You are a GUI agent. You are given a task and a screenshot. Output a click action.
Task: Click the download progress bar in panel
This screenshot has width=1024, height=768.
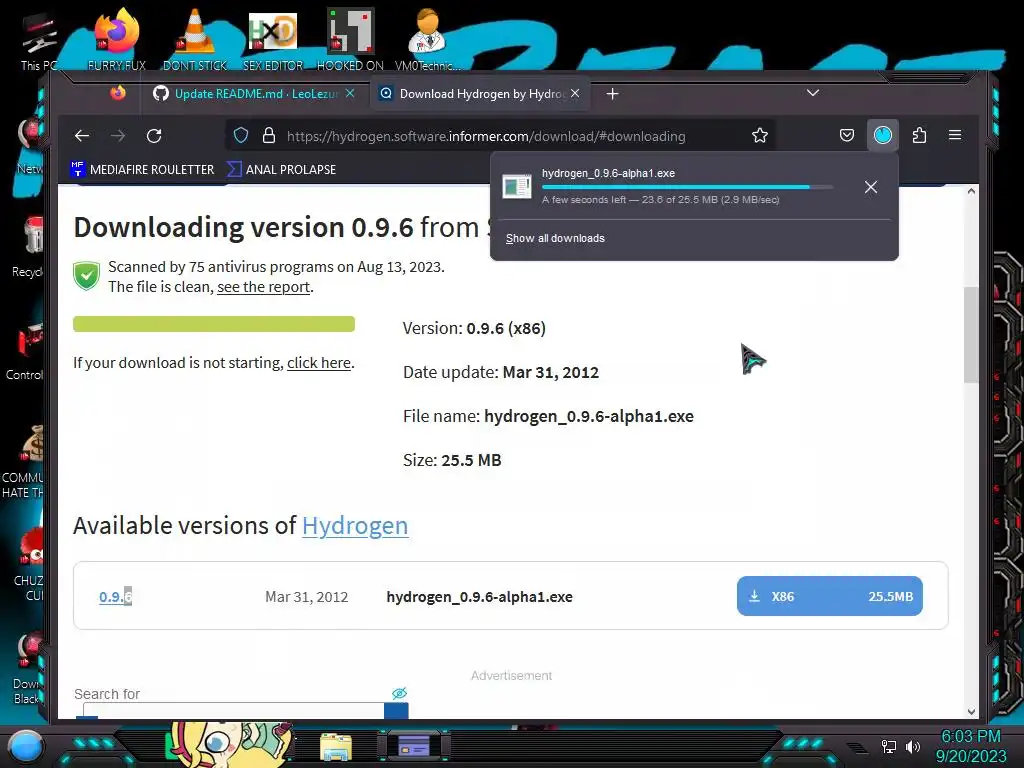click(687, 187)
